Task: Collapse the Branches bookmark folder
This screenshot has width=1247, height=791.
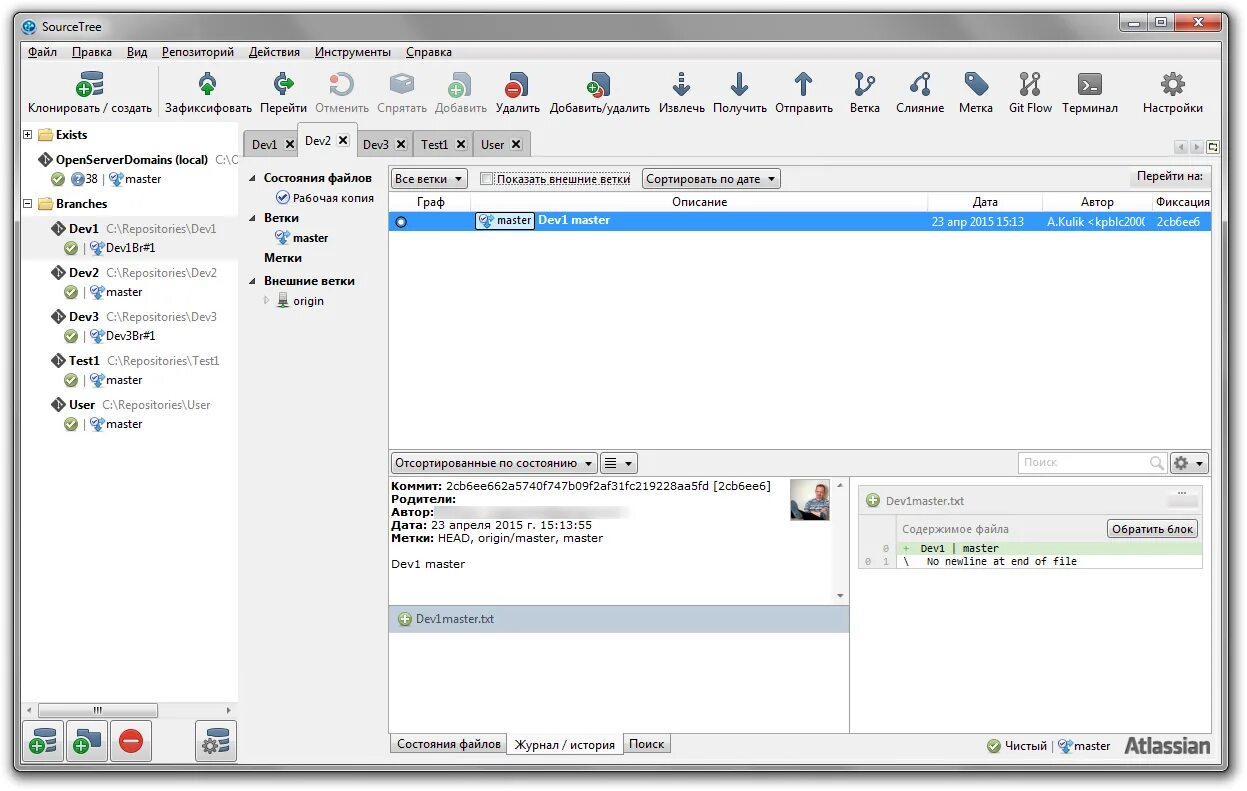Action: (28, 203)
